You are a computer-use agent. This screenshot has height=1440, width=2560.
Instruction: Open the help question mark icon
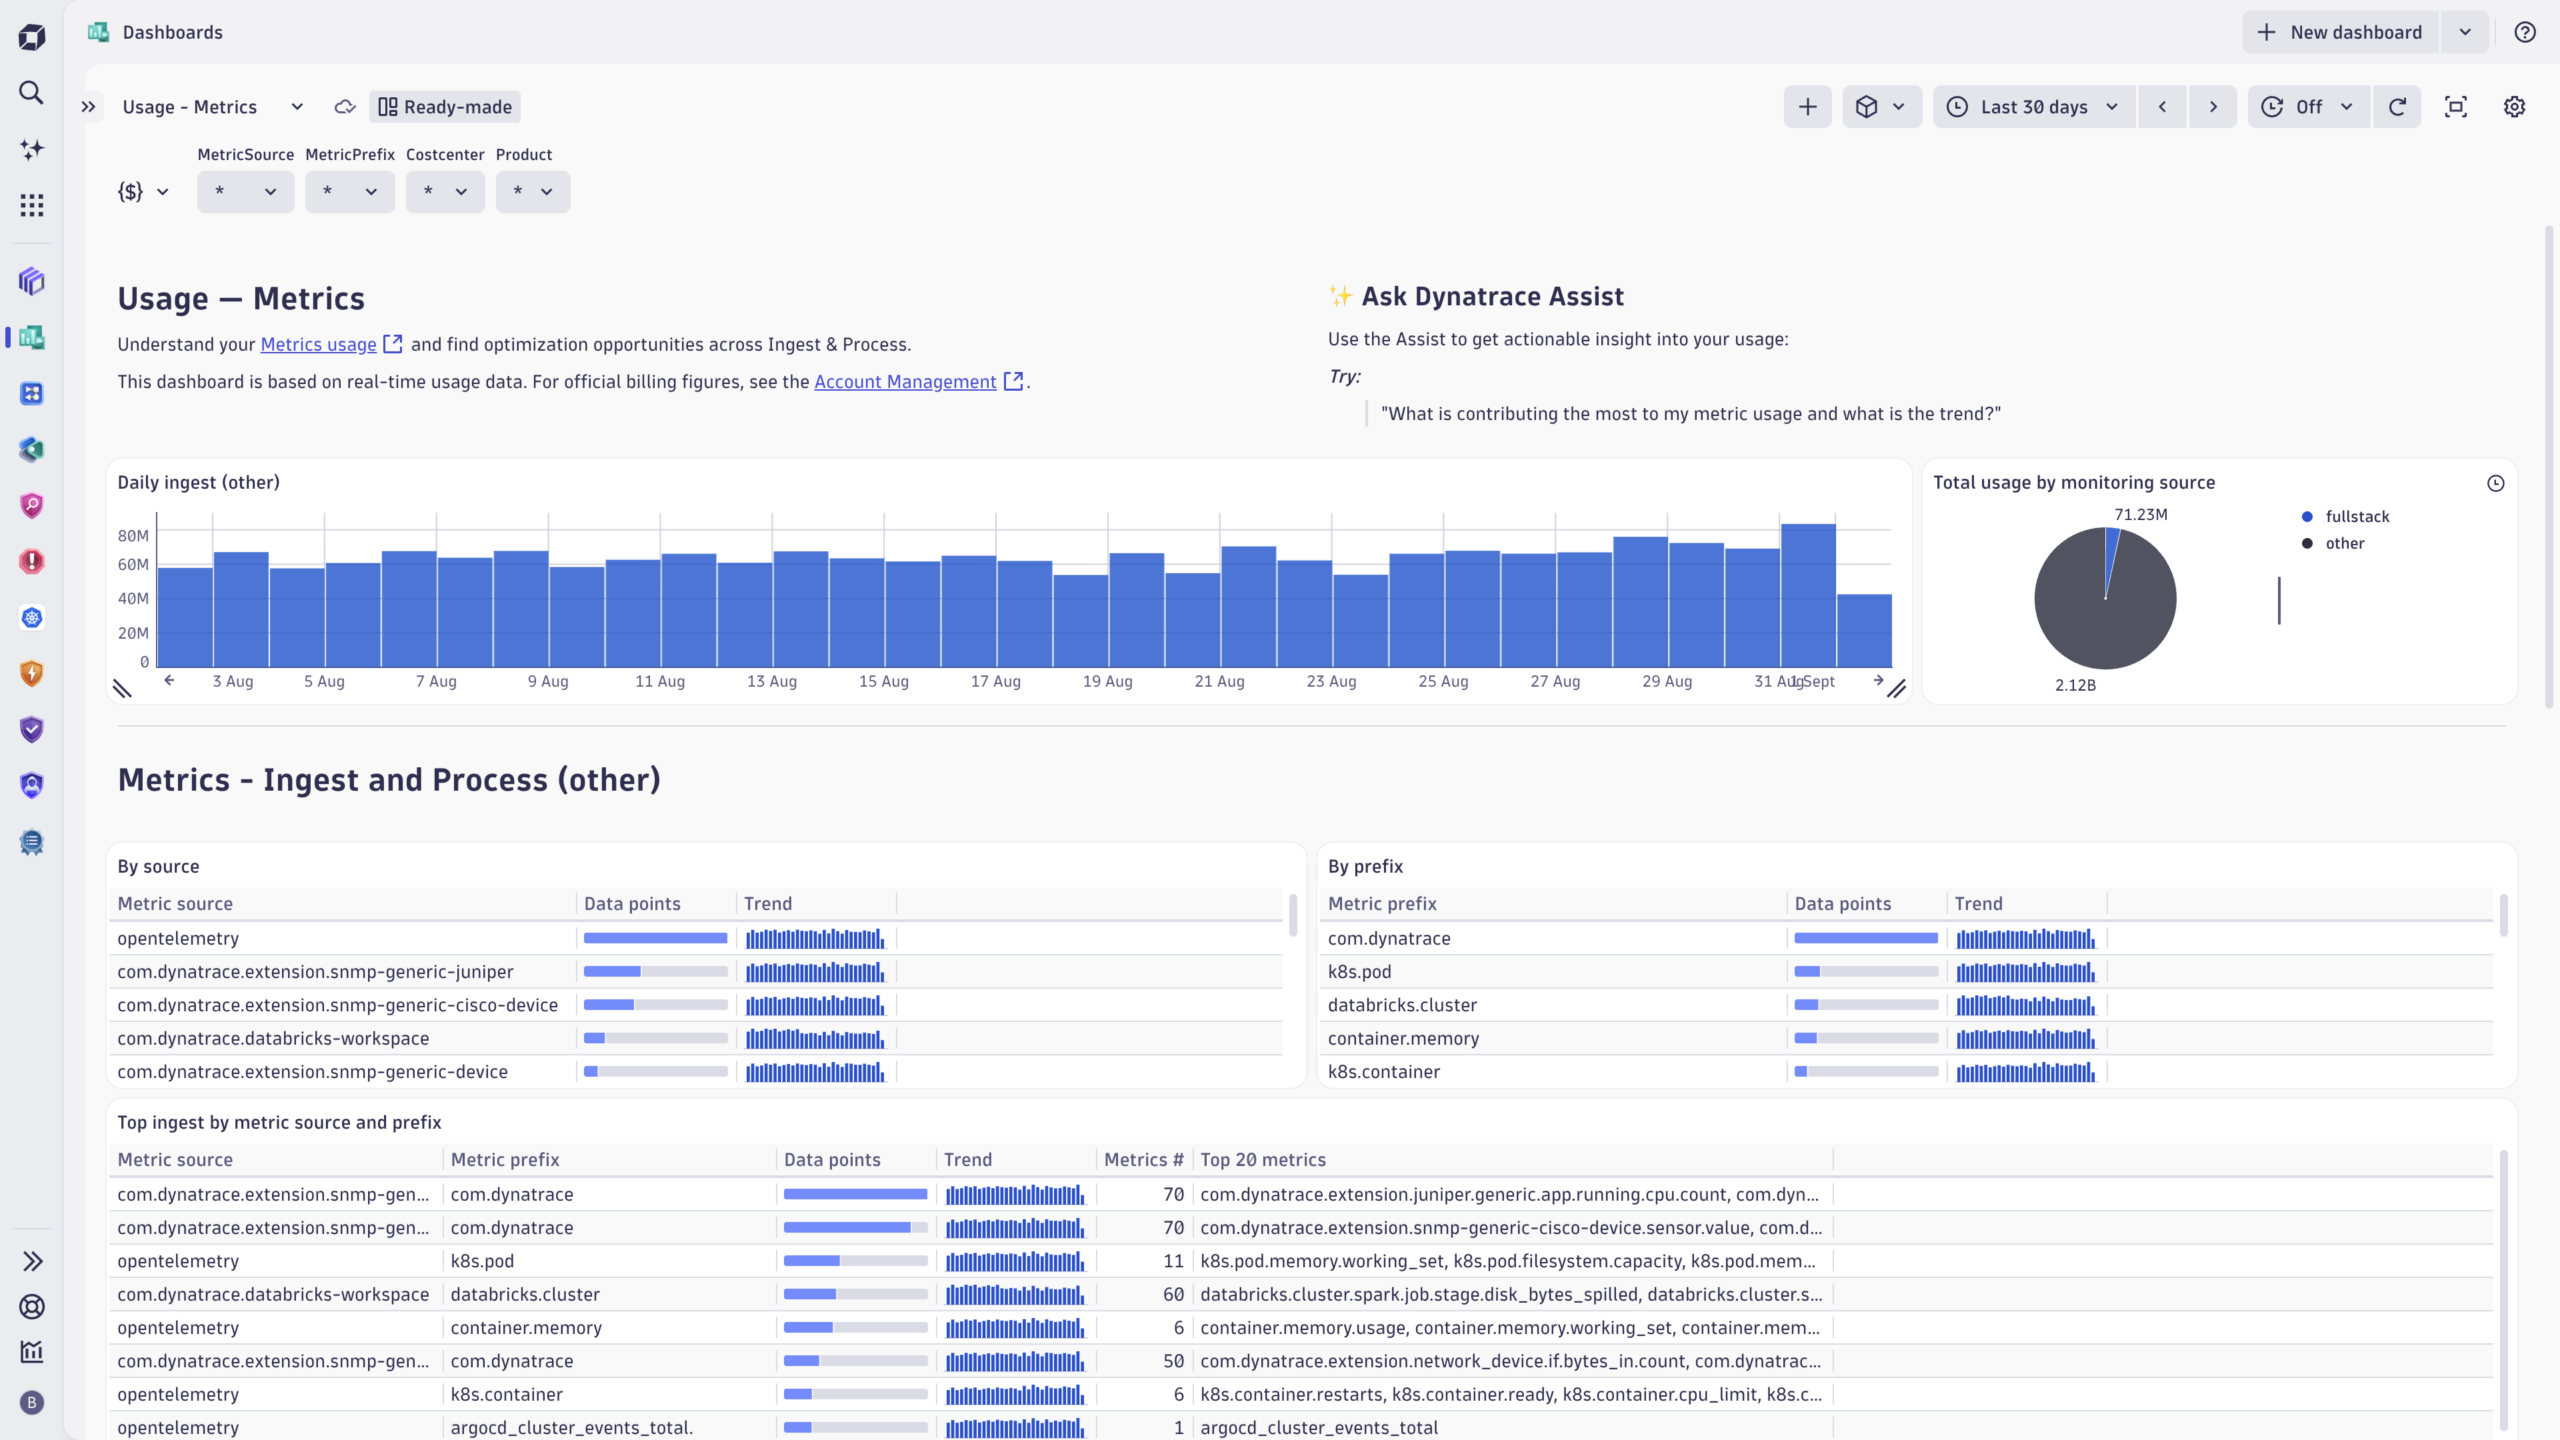point(2525,32)
